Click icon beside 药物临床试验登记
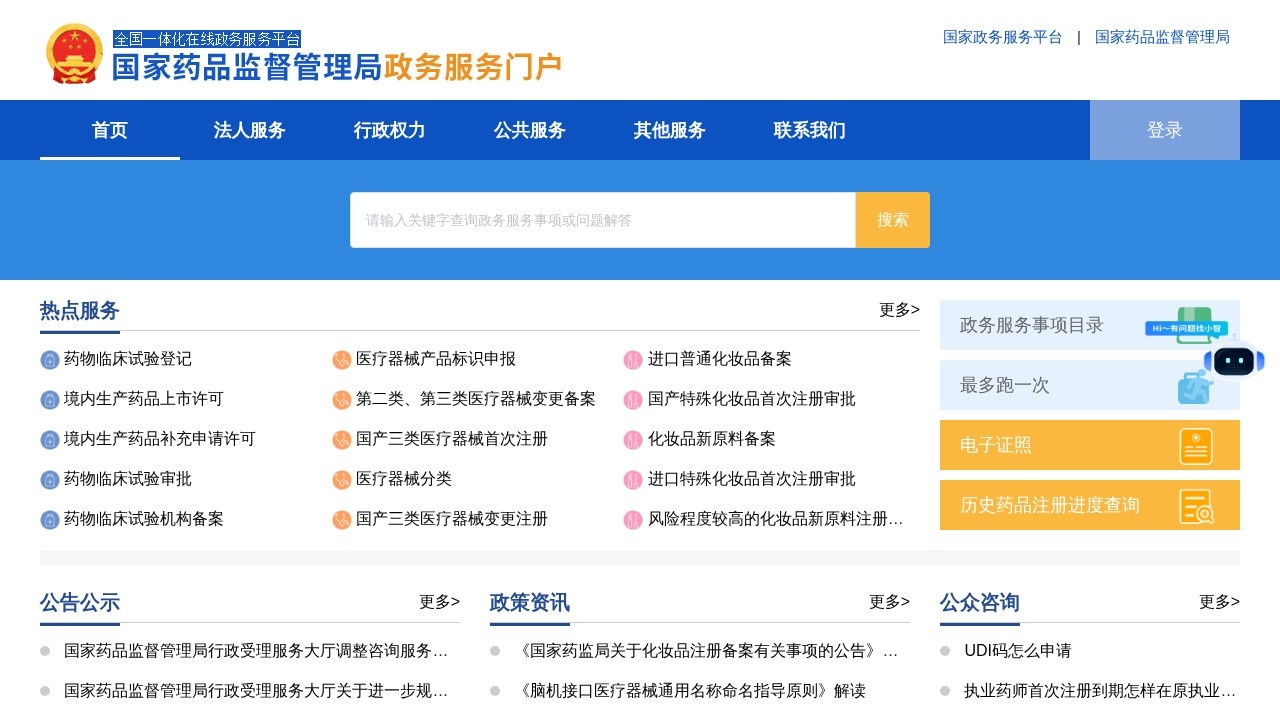Screen dimensions: 1280x720 click(50, 360)
